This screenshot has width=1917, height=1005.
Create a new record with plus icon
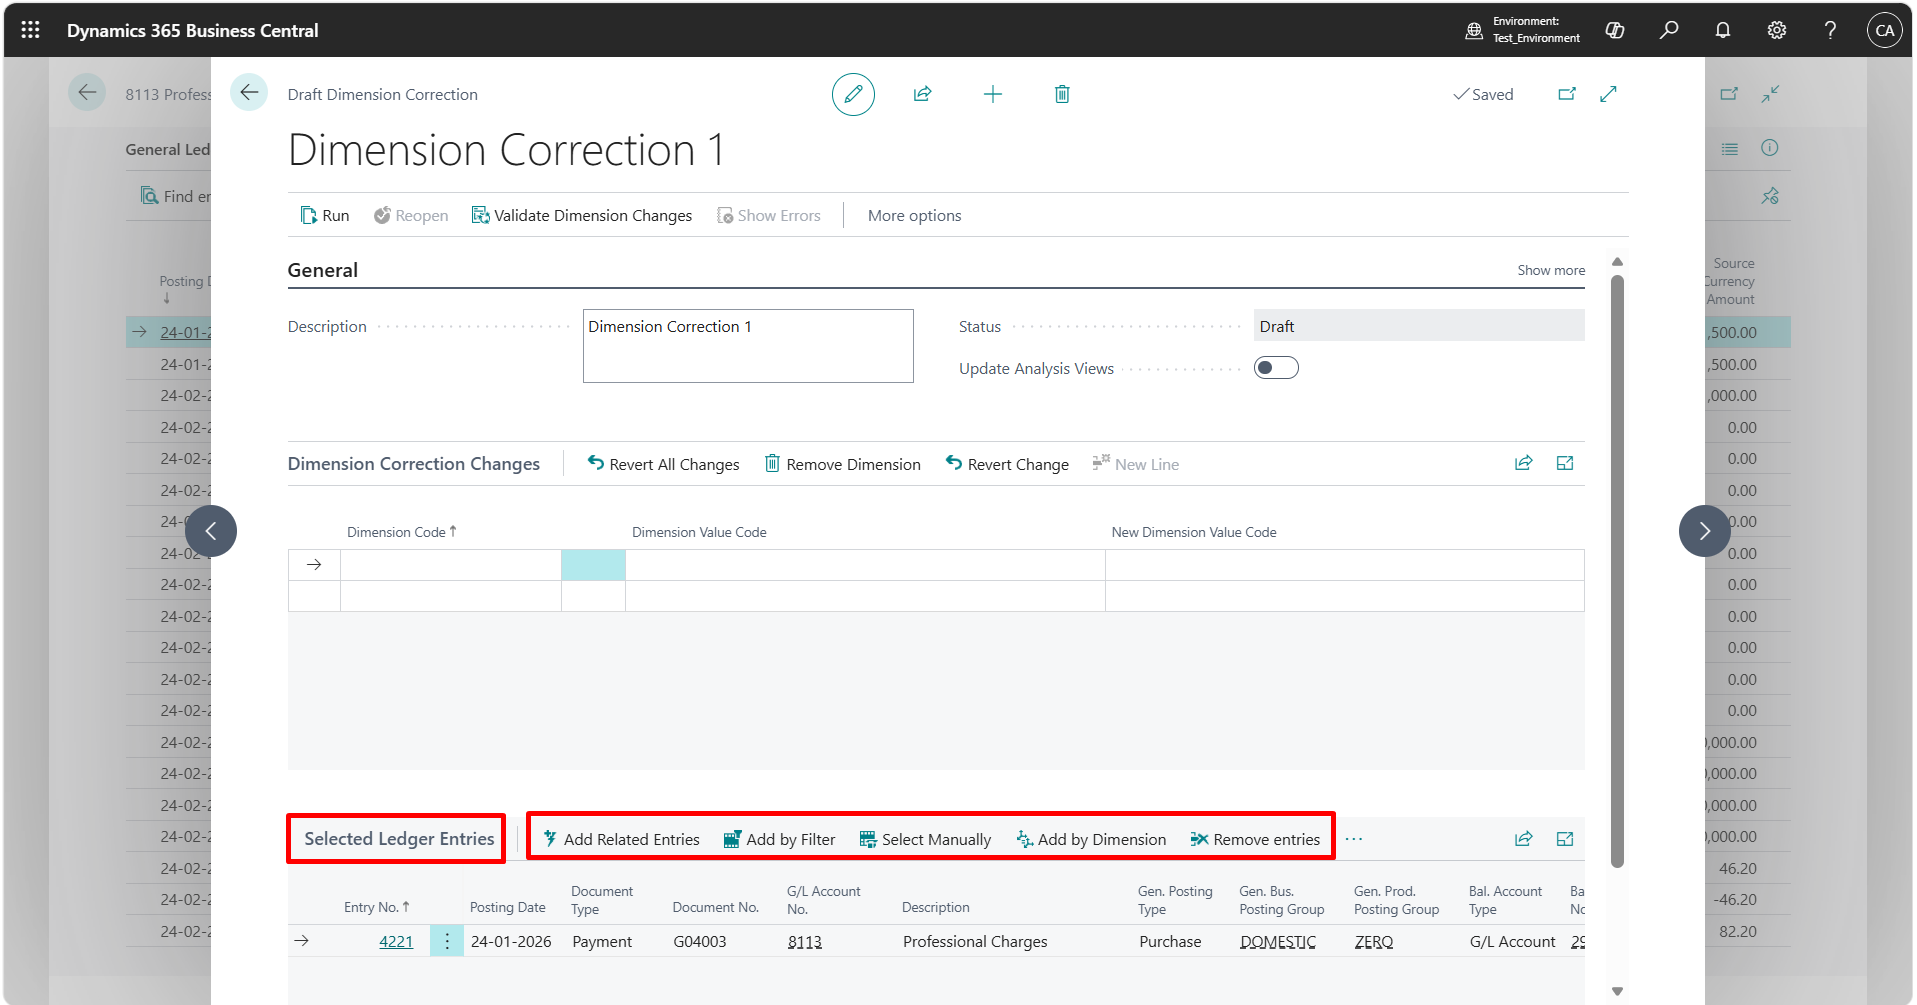(x=992, y=94)
